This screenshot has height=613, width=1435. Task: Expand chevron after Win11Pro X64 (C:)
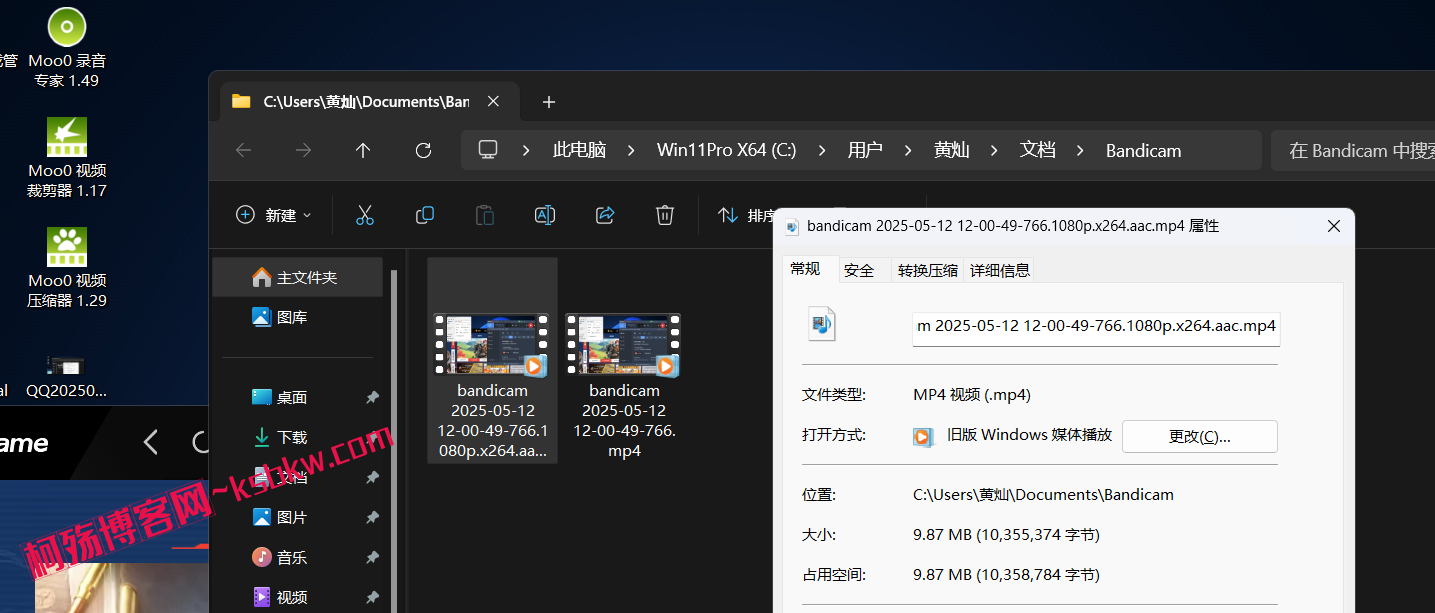(x=822, y=150)
